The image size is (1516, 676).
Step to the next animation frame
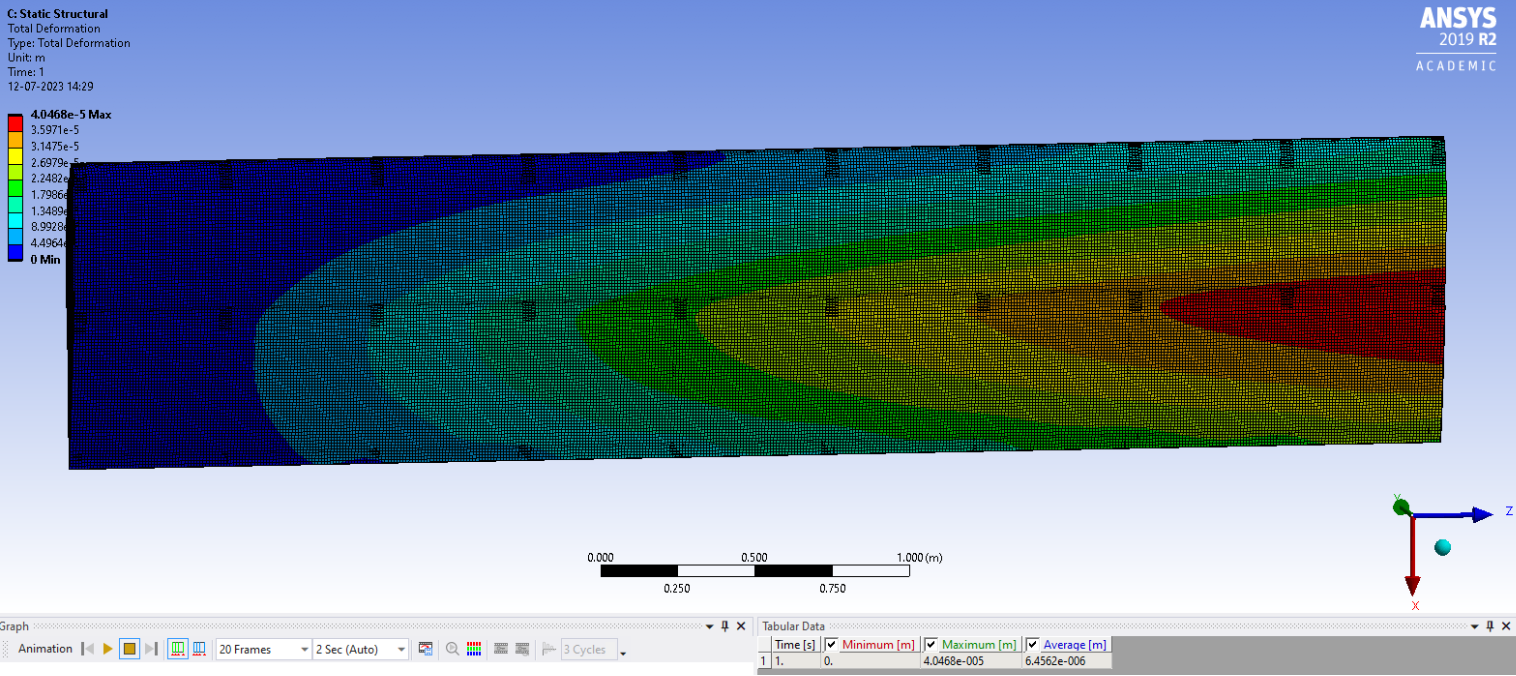click(151, 649)
